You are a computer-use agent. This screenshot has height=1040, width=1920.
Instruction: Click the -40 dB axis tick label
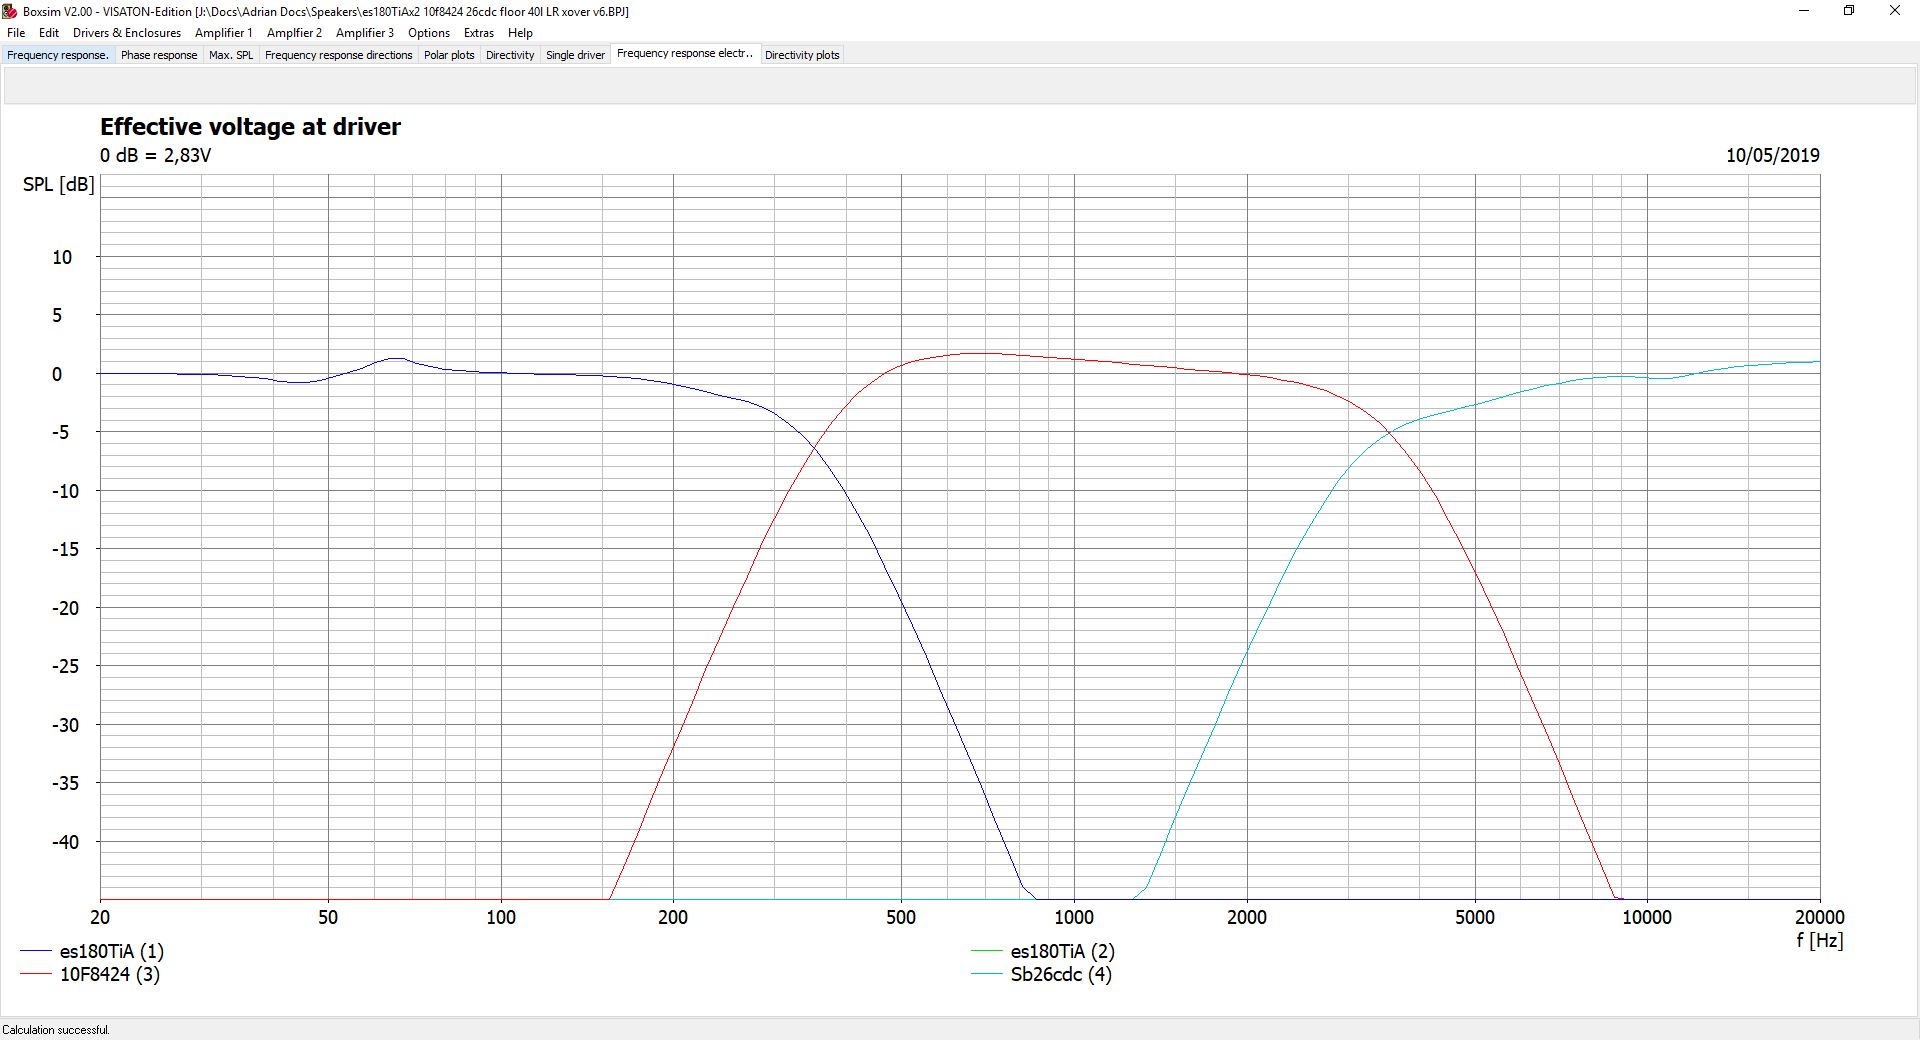click(65, 842)
